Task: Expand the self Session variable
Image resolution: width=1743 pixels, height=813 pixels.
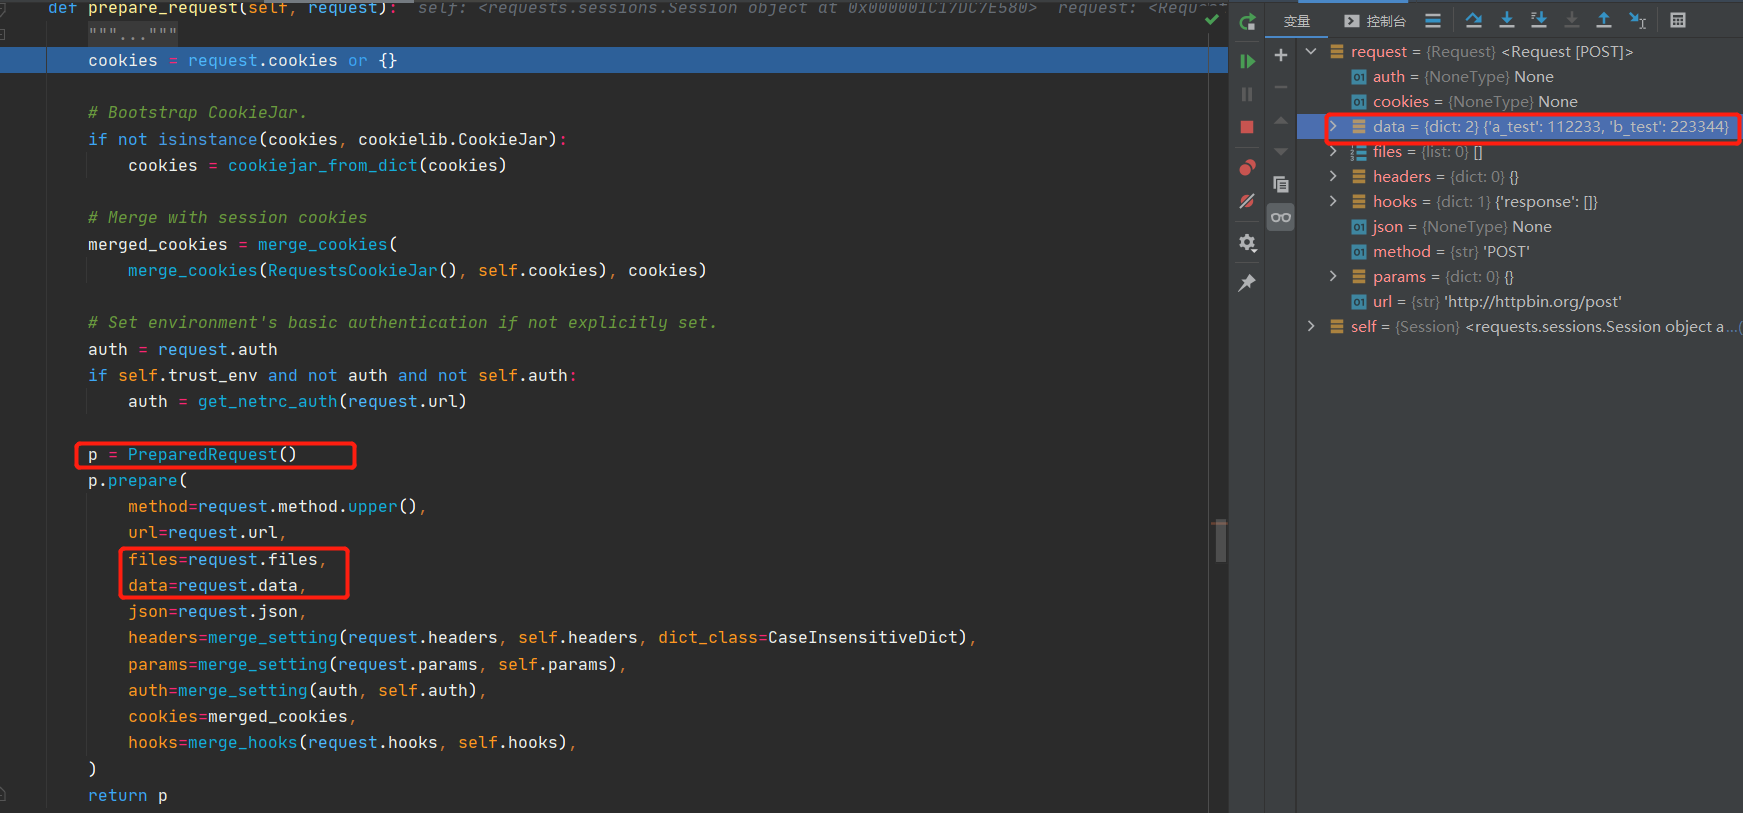Action: pos(1311,326)
